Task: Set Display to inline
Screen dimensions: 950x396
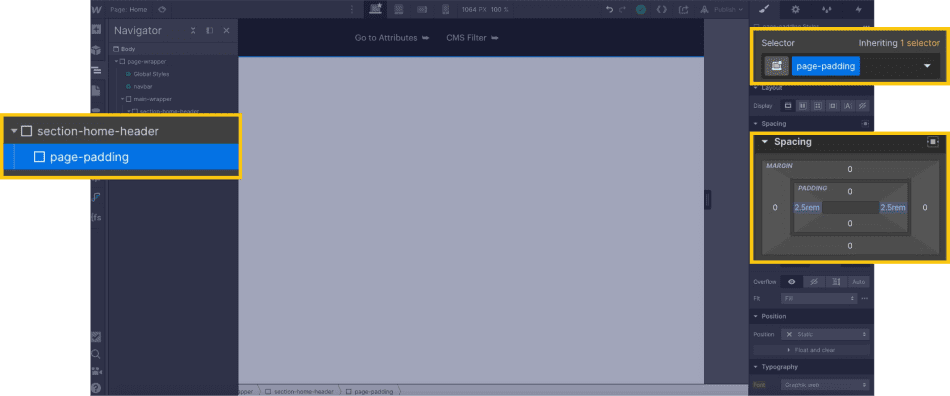Action: pyautogui.click(x=848, y=105)
